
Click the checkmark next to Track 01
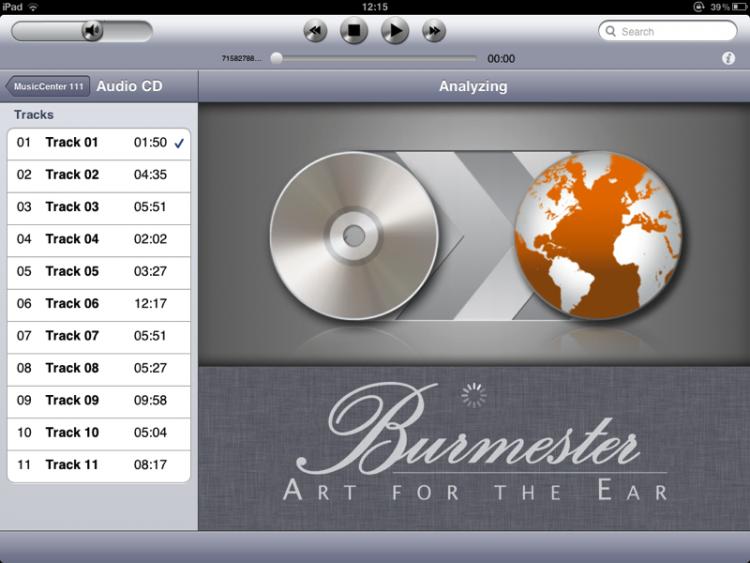(179, 143)
